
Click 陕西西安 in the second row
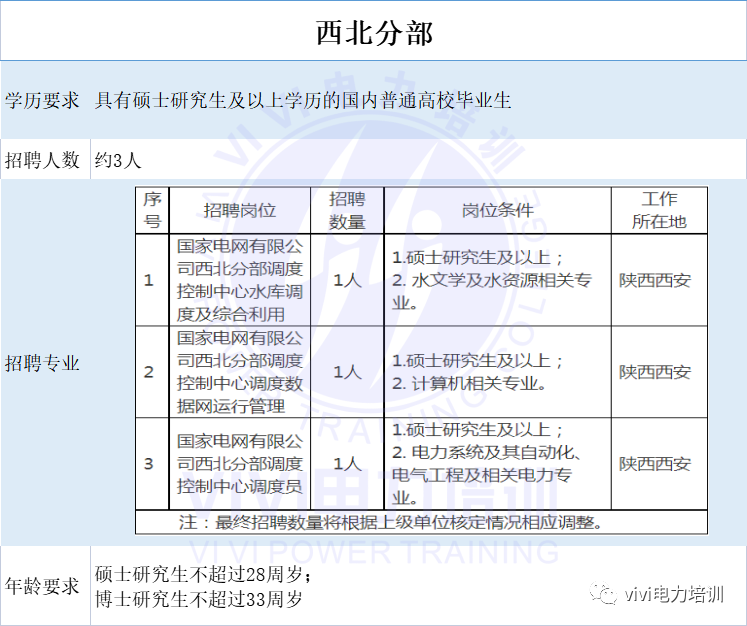[655, 372]
